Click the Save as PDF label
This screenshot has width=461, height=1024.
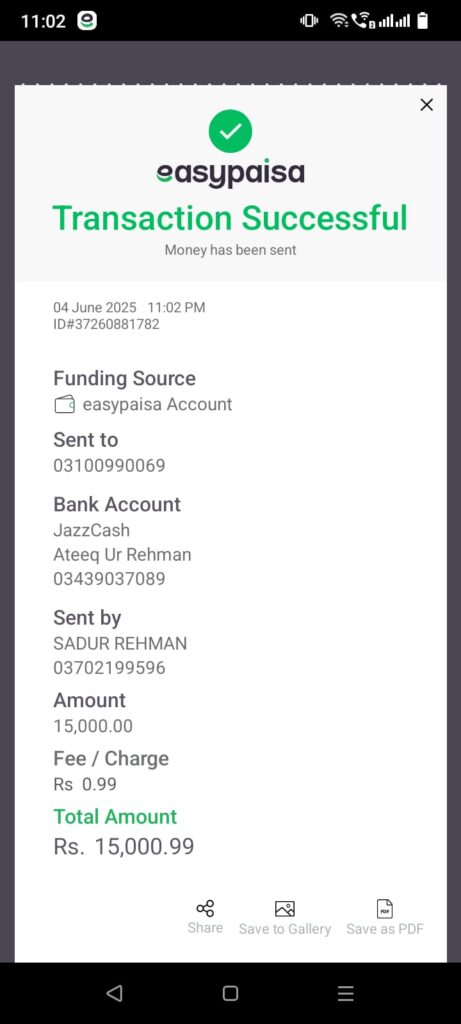tap(385, 929)
